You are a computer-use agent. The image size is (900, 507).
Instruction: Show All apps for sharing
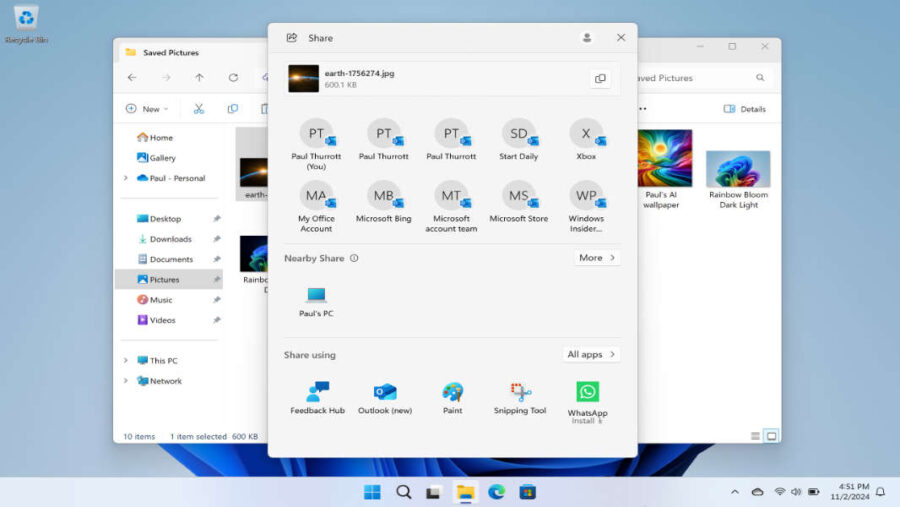click(591, 355)
